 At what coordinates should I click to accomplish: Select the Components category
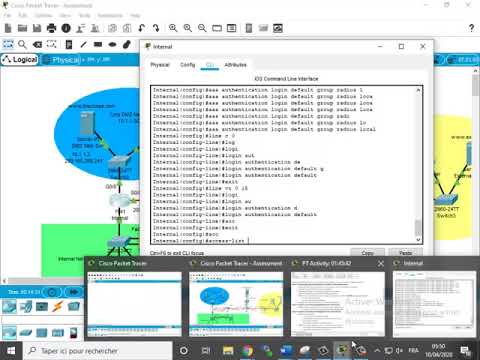[x=42, y=306]
